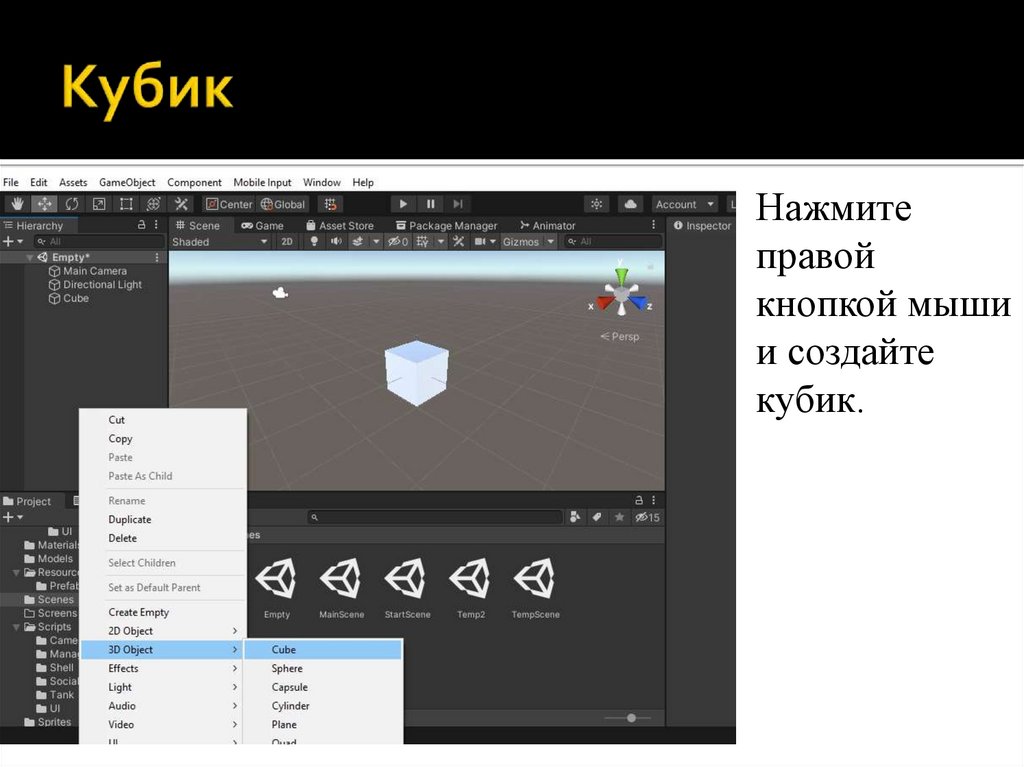
Task: Toggle 2D scene view mode
Action: click(287, 242)
